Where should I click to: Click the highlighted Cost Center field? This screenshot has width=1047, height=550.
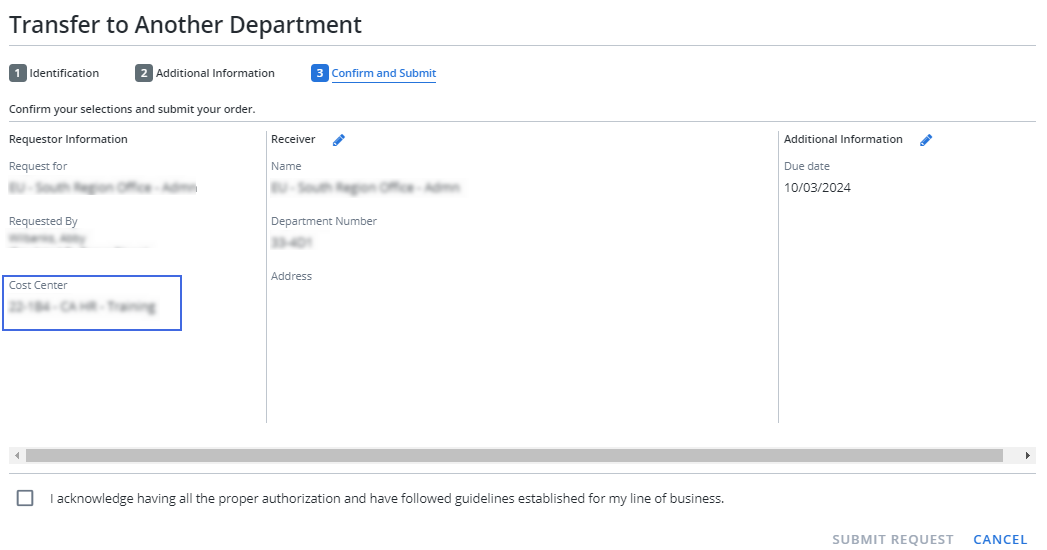coord(92,303)
